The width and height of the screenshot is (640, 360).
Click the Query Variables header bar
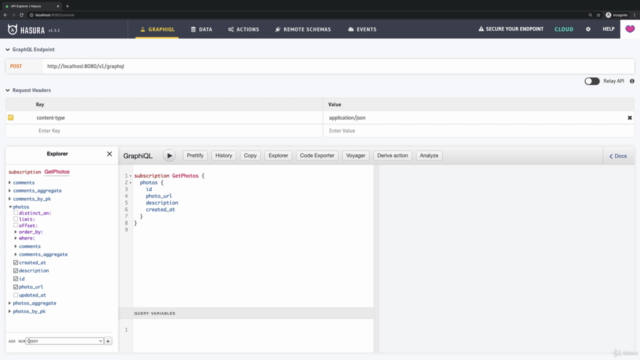(x=246, y=313)
